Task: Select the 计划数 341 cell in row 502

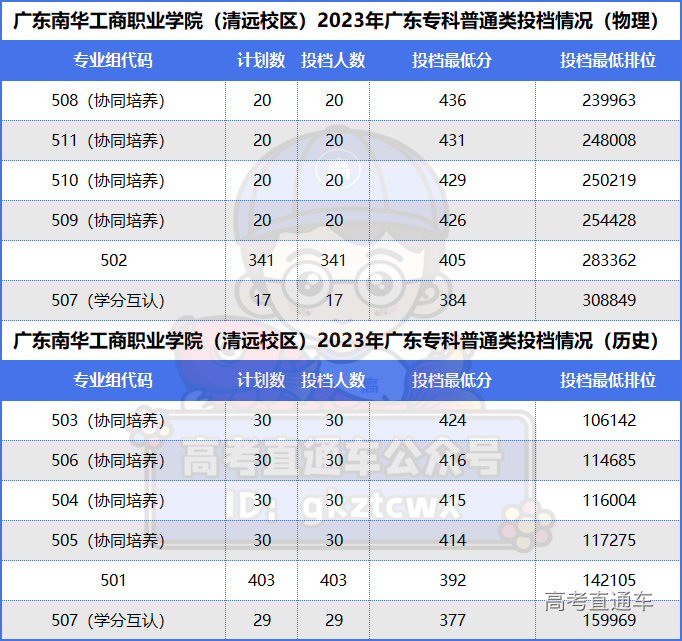Action: click(262, 260)
